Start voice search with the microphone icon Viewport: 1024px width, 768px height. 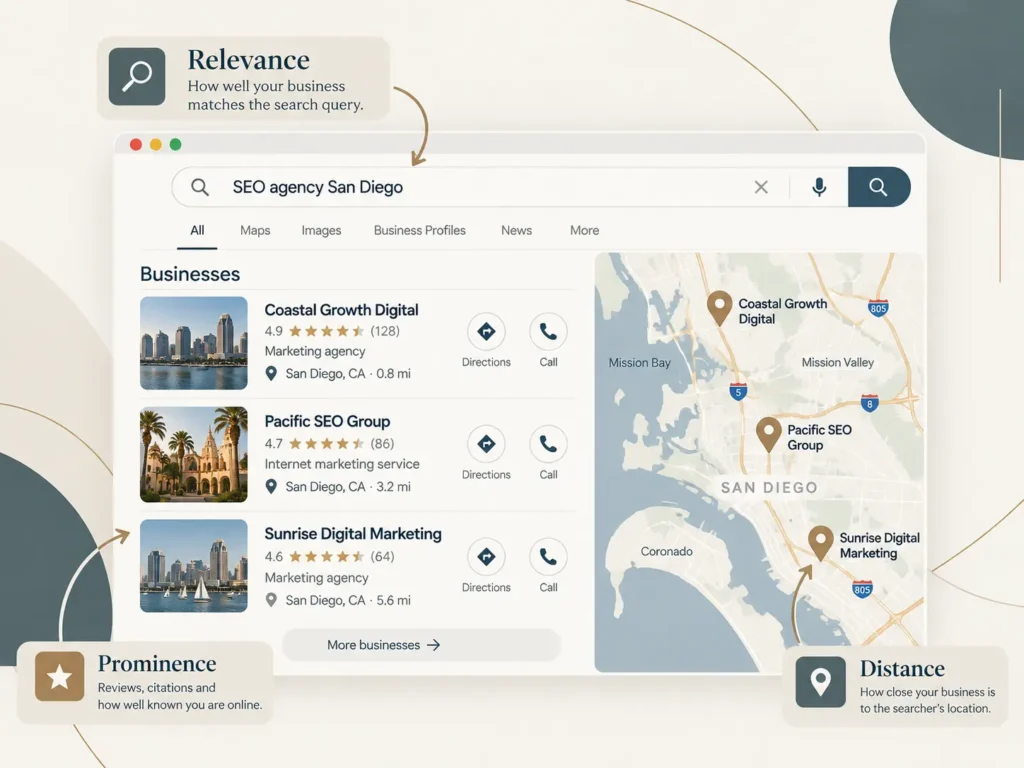pos(819,187)
